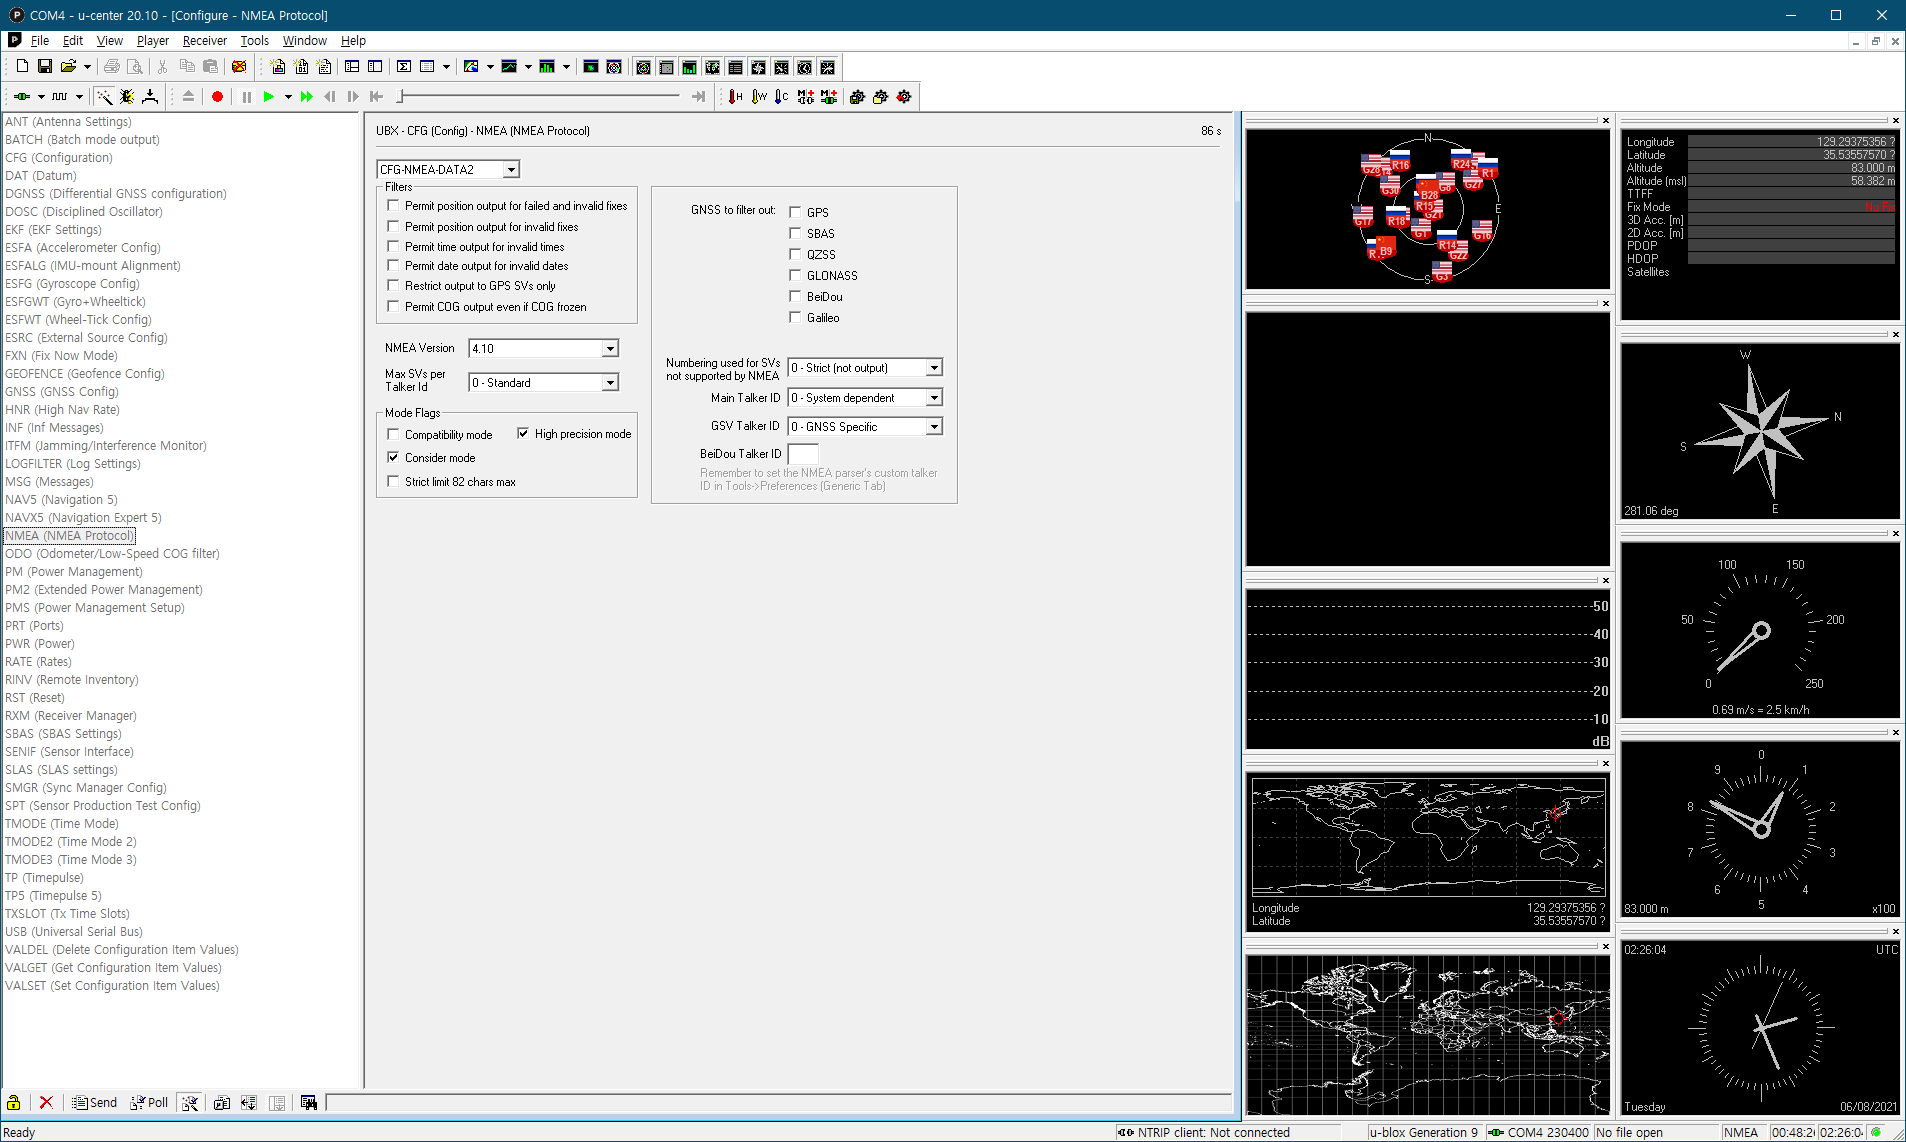The width and height of the screenshot is (1906, 1142).
Task: Click the binoculars icon in bottom toolbar
Action: click(309, 1102)
